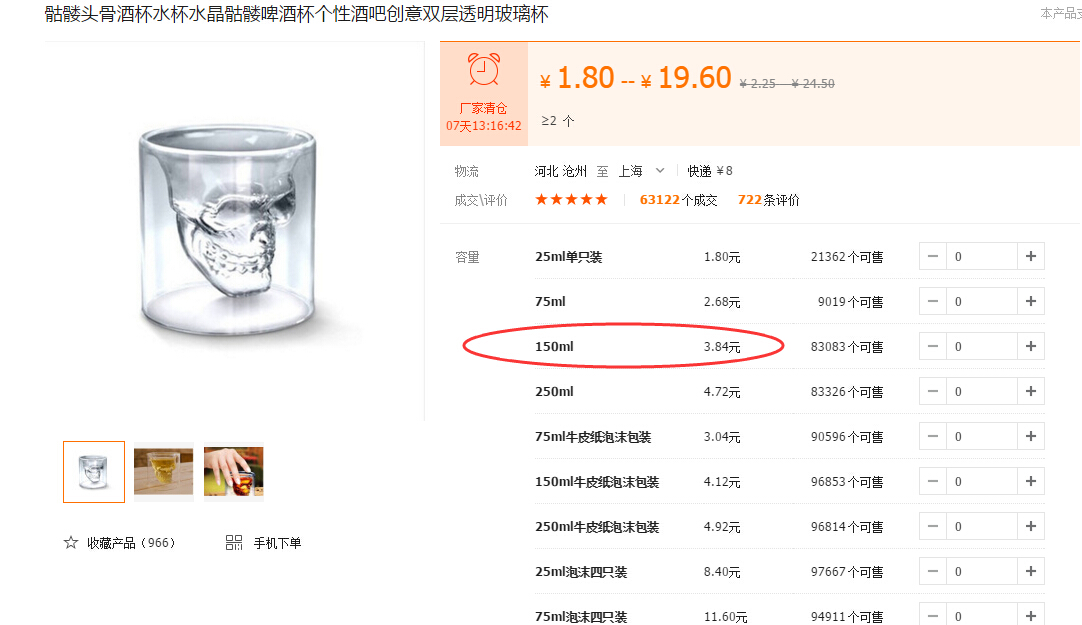The width and height of the screenshot is (1082, 625).
Task: Select the first skull glass thumbnail
Action: click(94, 472)
